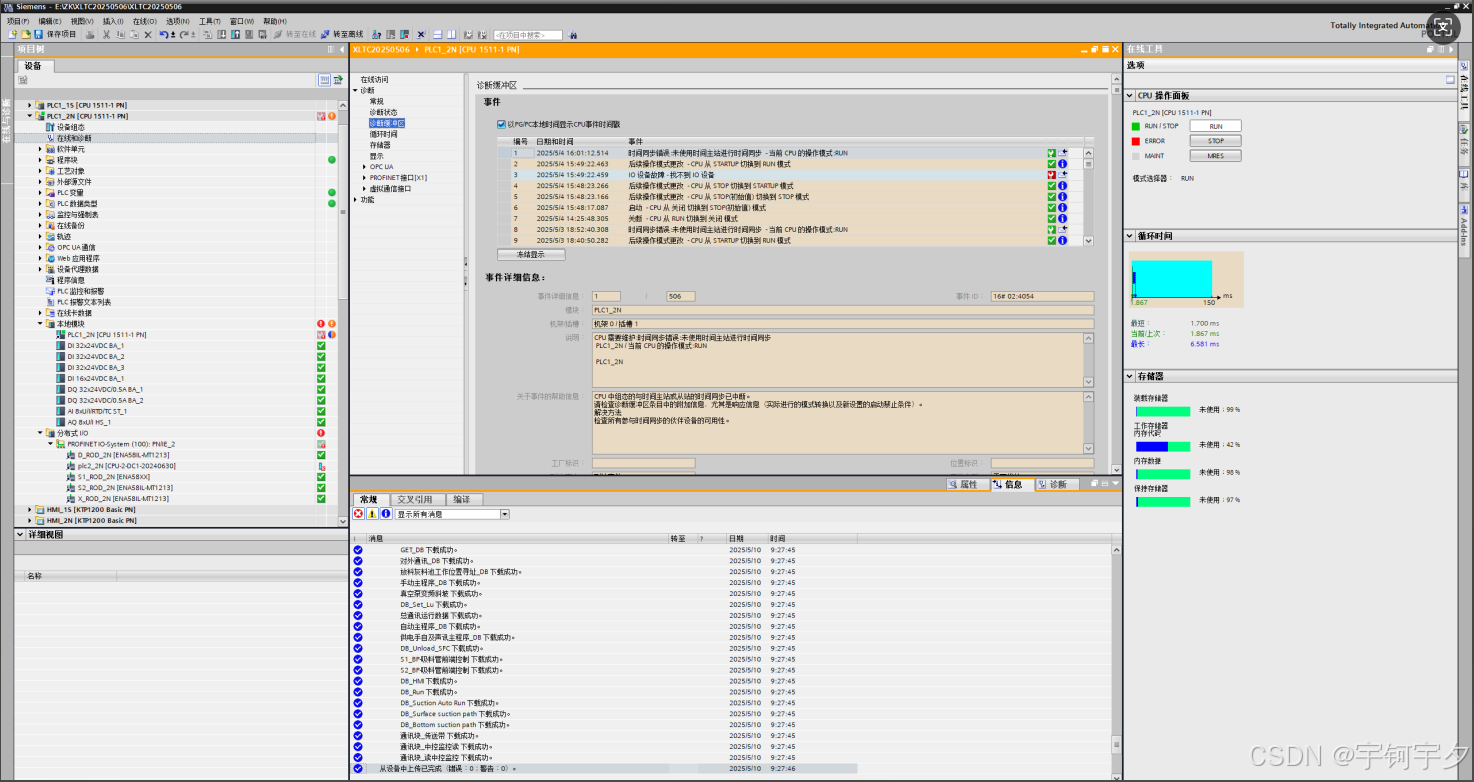Image resolution: width=1474 pixels, height=782 pixels.
Task: Click the redo arrow icon
Action: click(184, 34)
